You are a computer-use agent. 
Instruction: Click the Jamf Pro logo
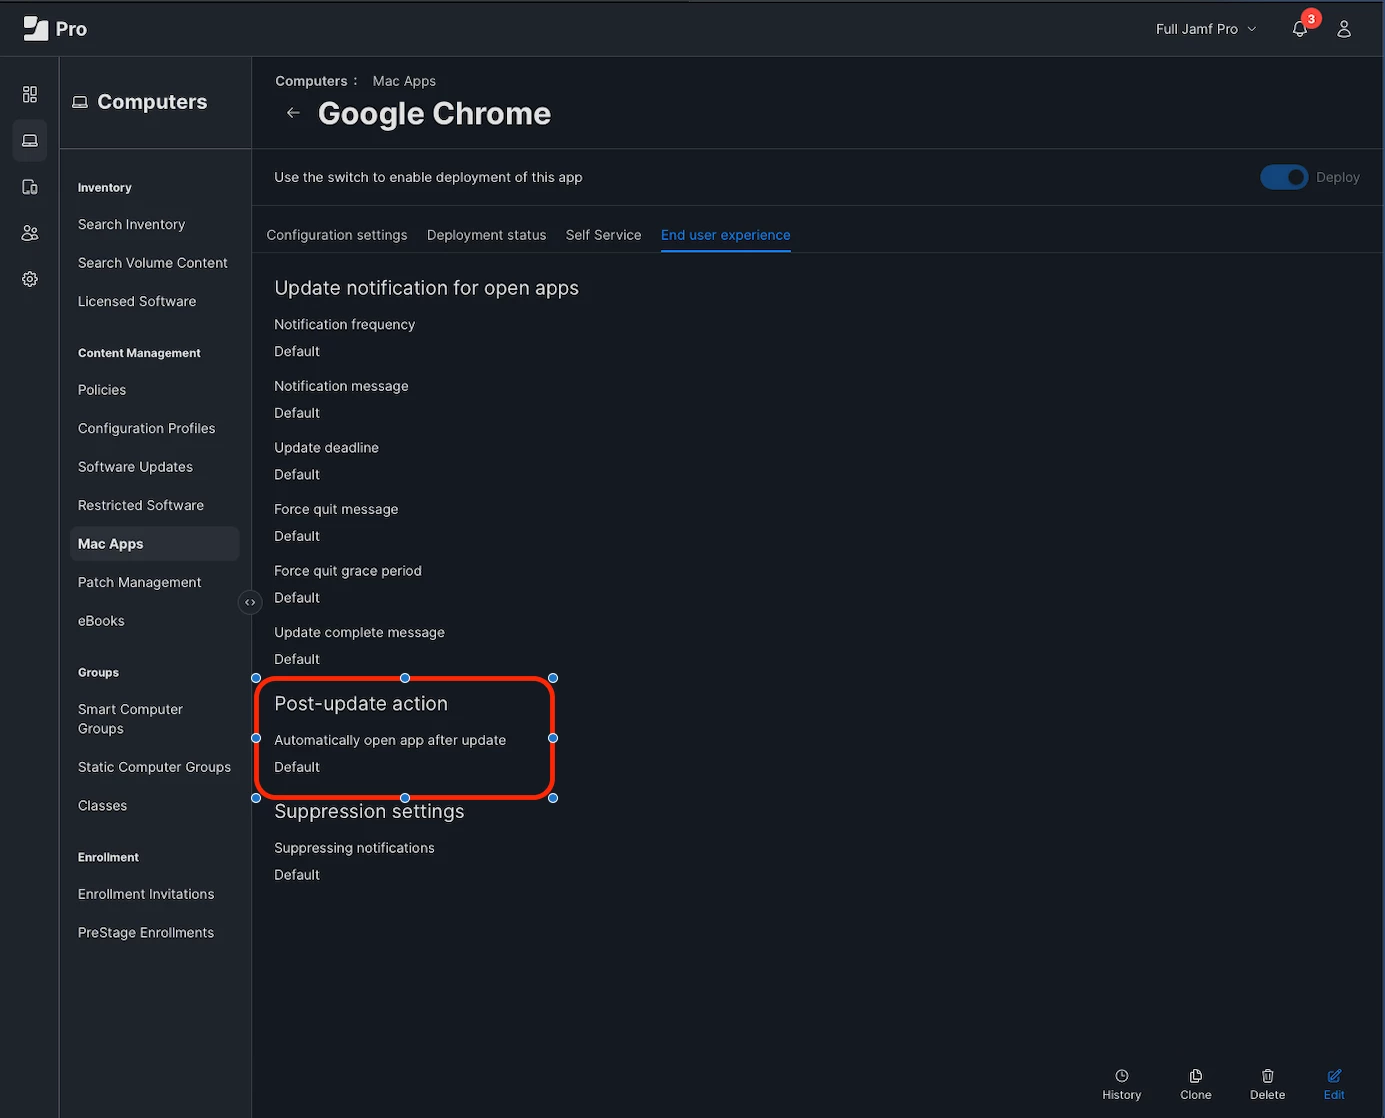(x=55, y=29)
